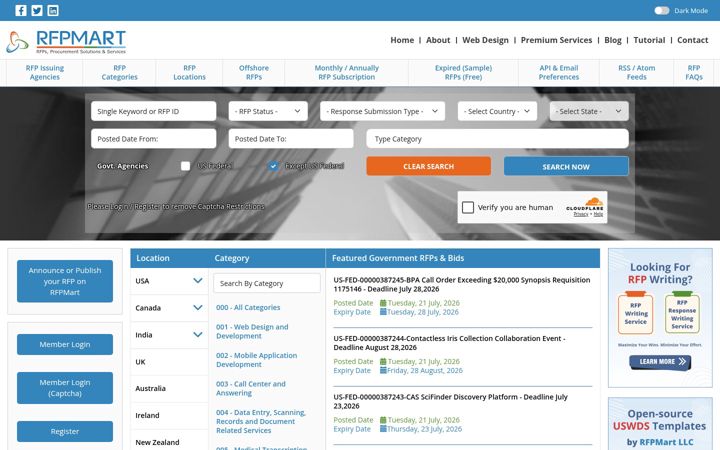Toggle the Dark Mode switch
Viewport: 720px width, 450px height.
pos(662,11)
